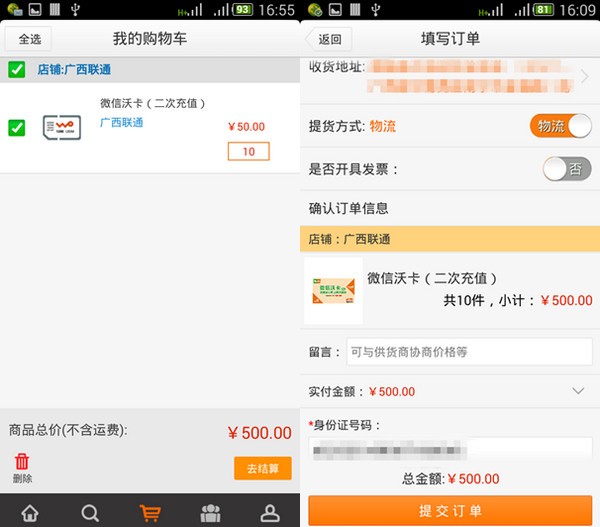Open the 微信沃卡 product thumbnail in order
600x527 pixels.
(x=333, y=291)
